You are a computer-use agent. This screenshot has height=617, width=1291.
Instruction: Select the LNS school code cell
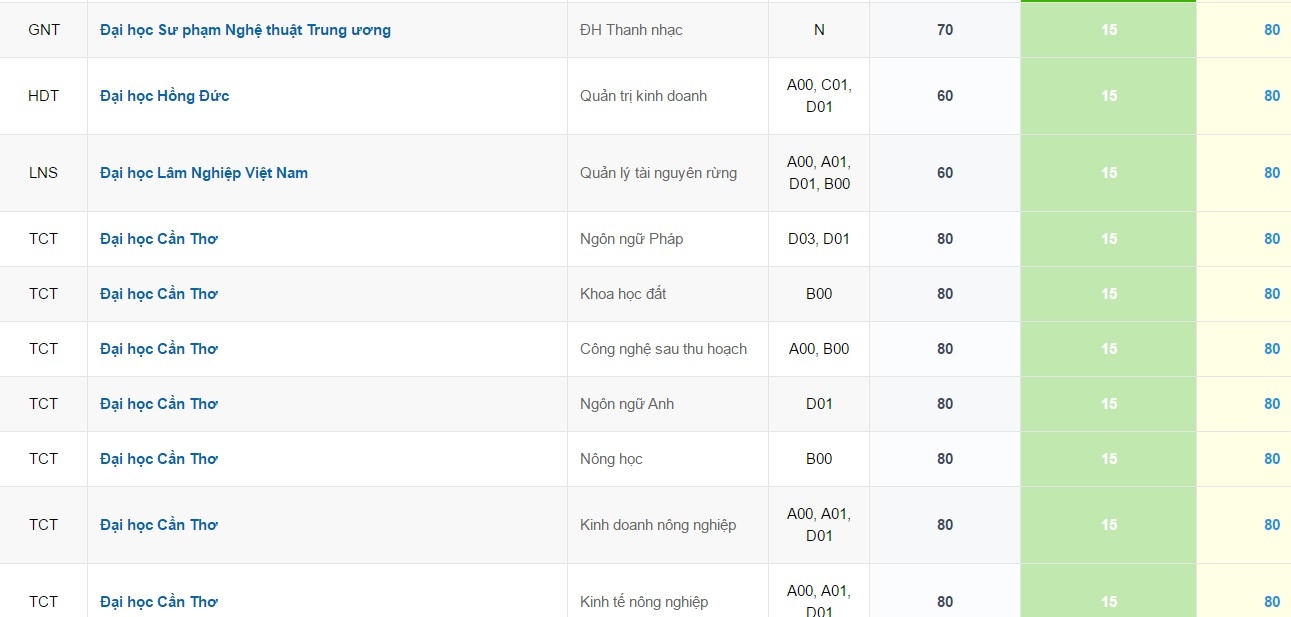[44, 173]
